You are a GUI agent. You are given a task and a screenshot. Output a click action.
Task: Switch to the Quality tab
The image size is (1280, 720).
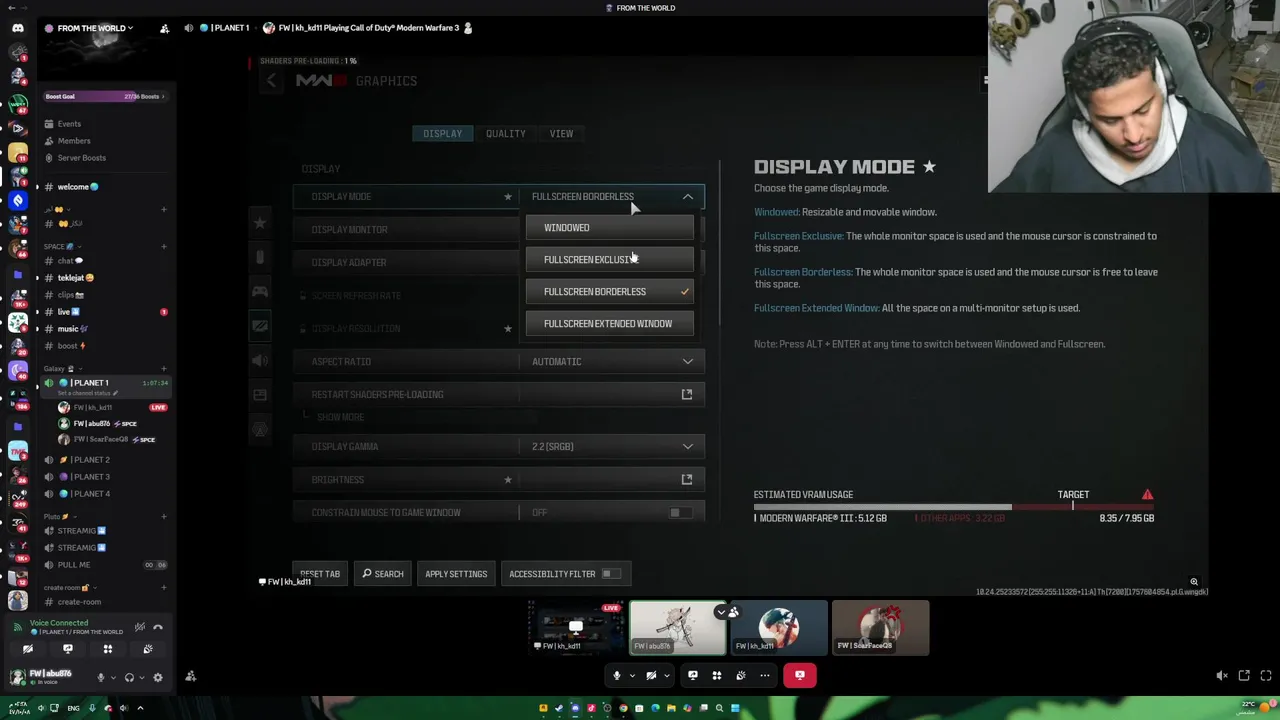click(x=505, y=134)
